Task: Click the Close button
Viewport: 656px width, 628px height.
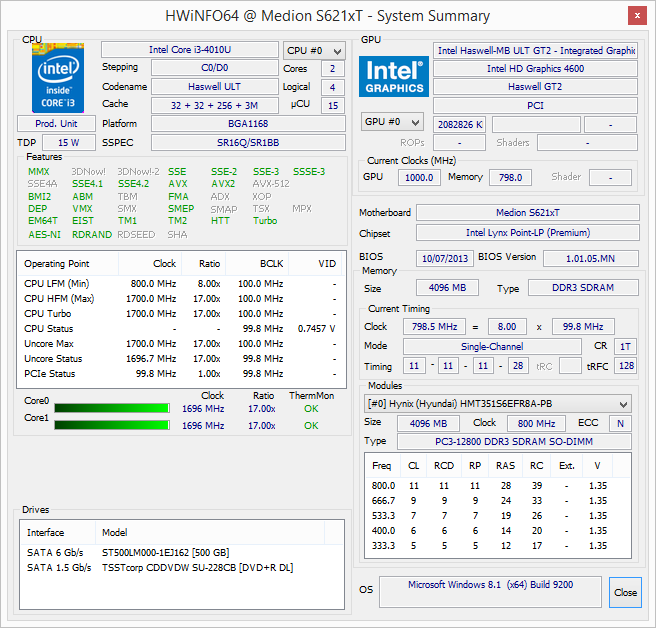Action: [625, 592]
